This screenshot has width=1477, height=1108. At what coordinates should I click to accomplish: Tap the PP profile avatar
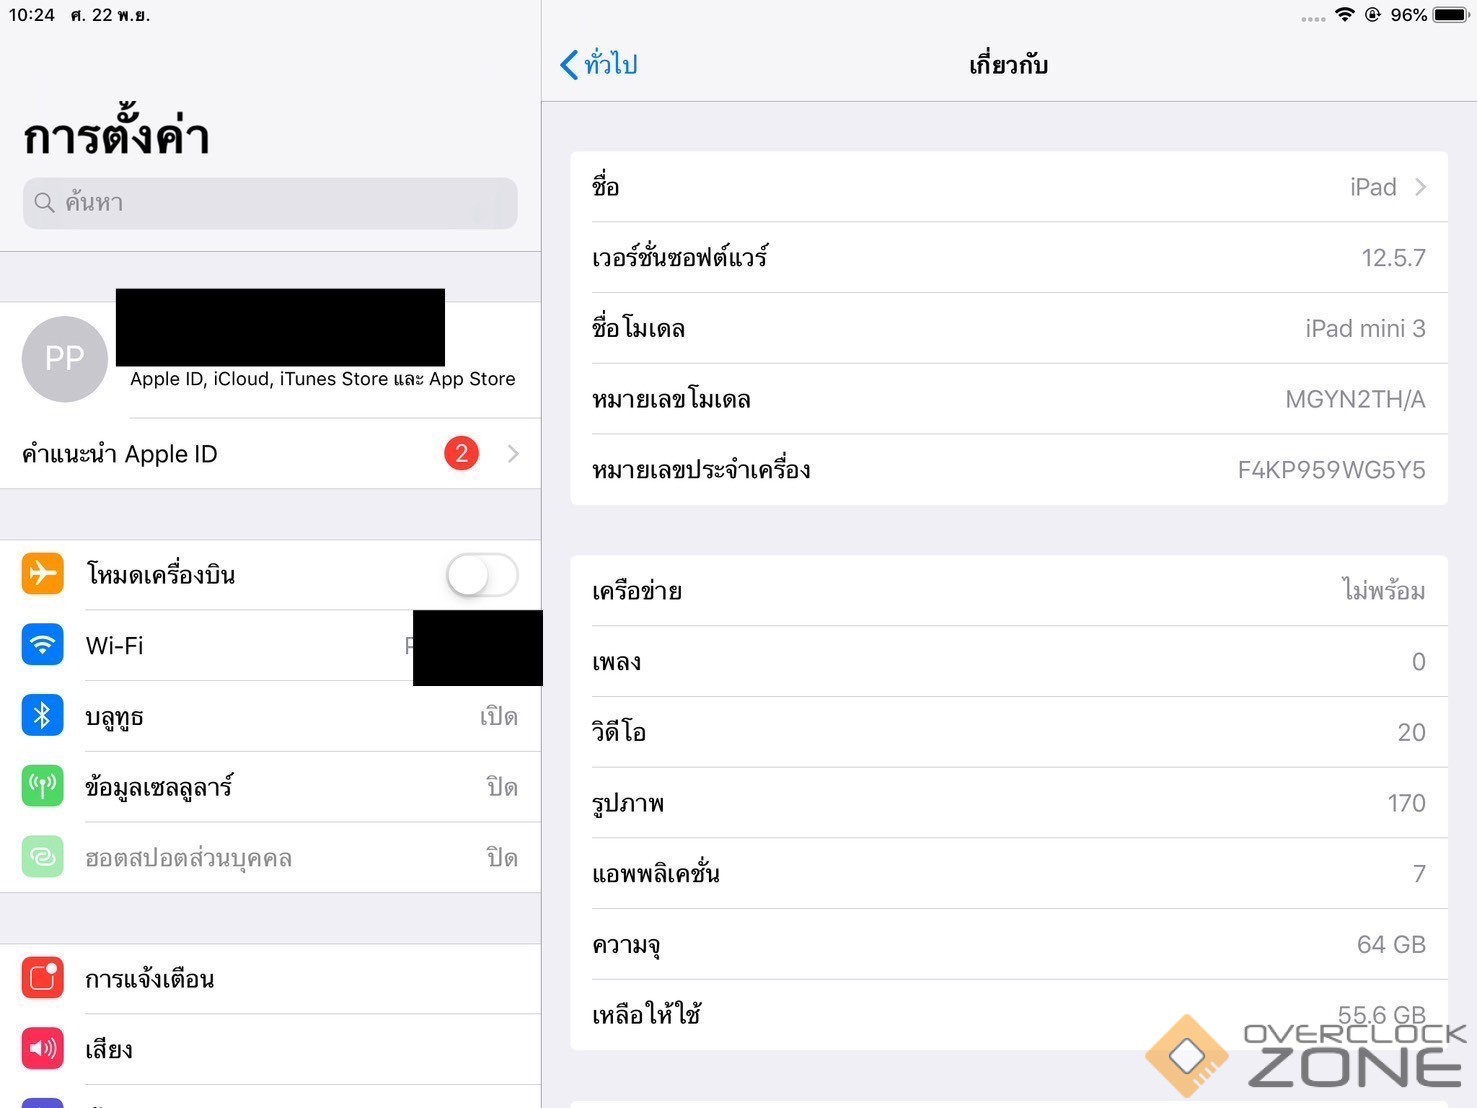coord(65,359)
